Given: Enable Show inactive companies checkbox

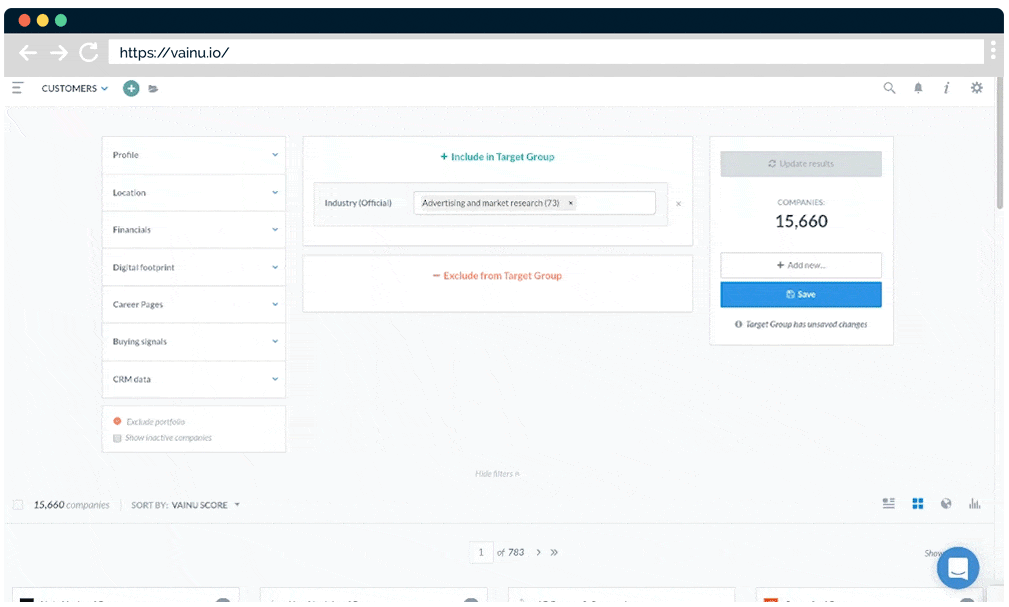Looking at the screenshot, I should pos(118,438).
